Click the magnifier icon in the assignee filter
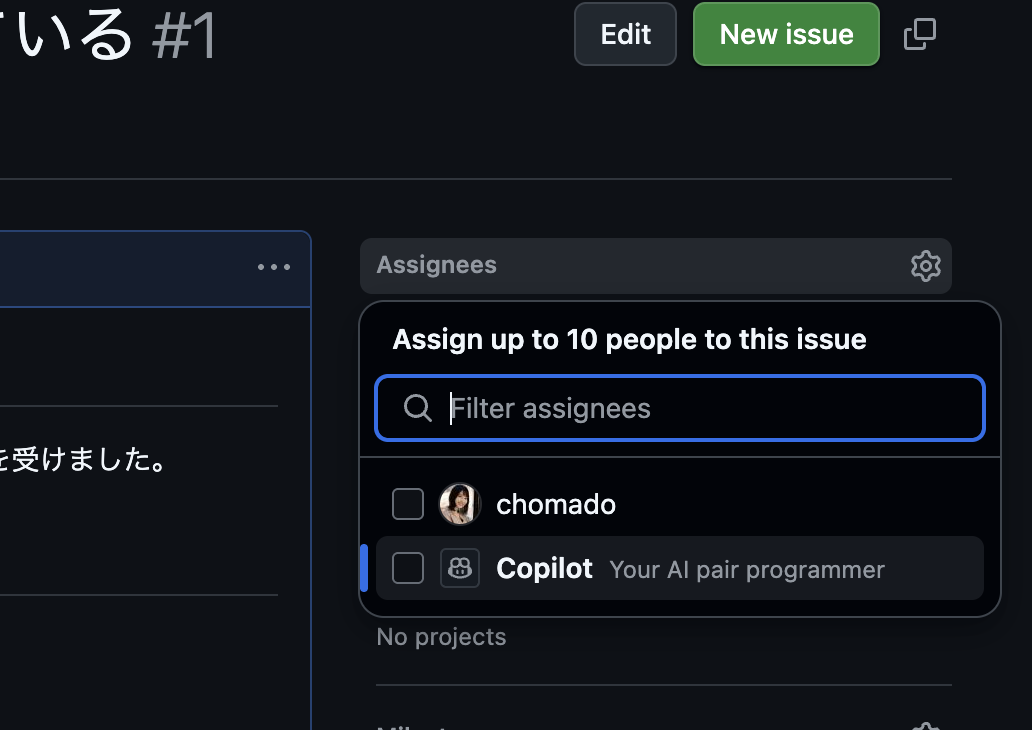Viewport: 1032px width, 730px height. 417,407
